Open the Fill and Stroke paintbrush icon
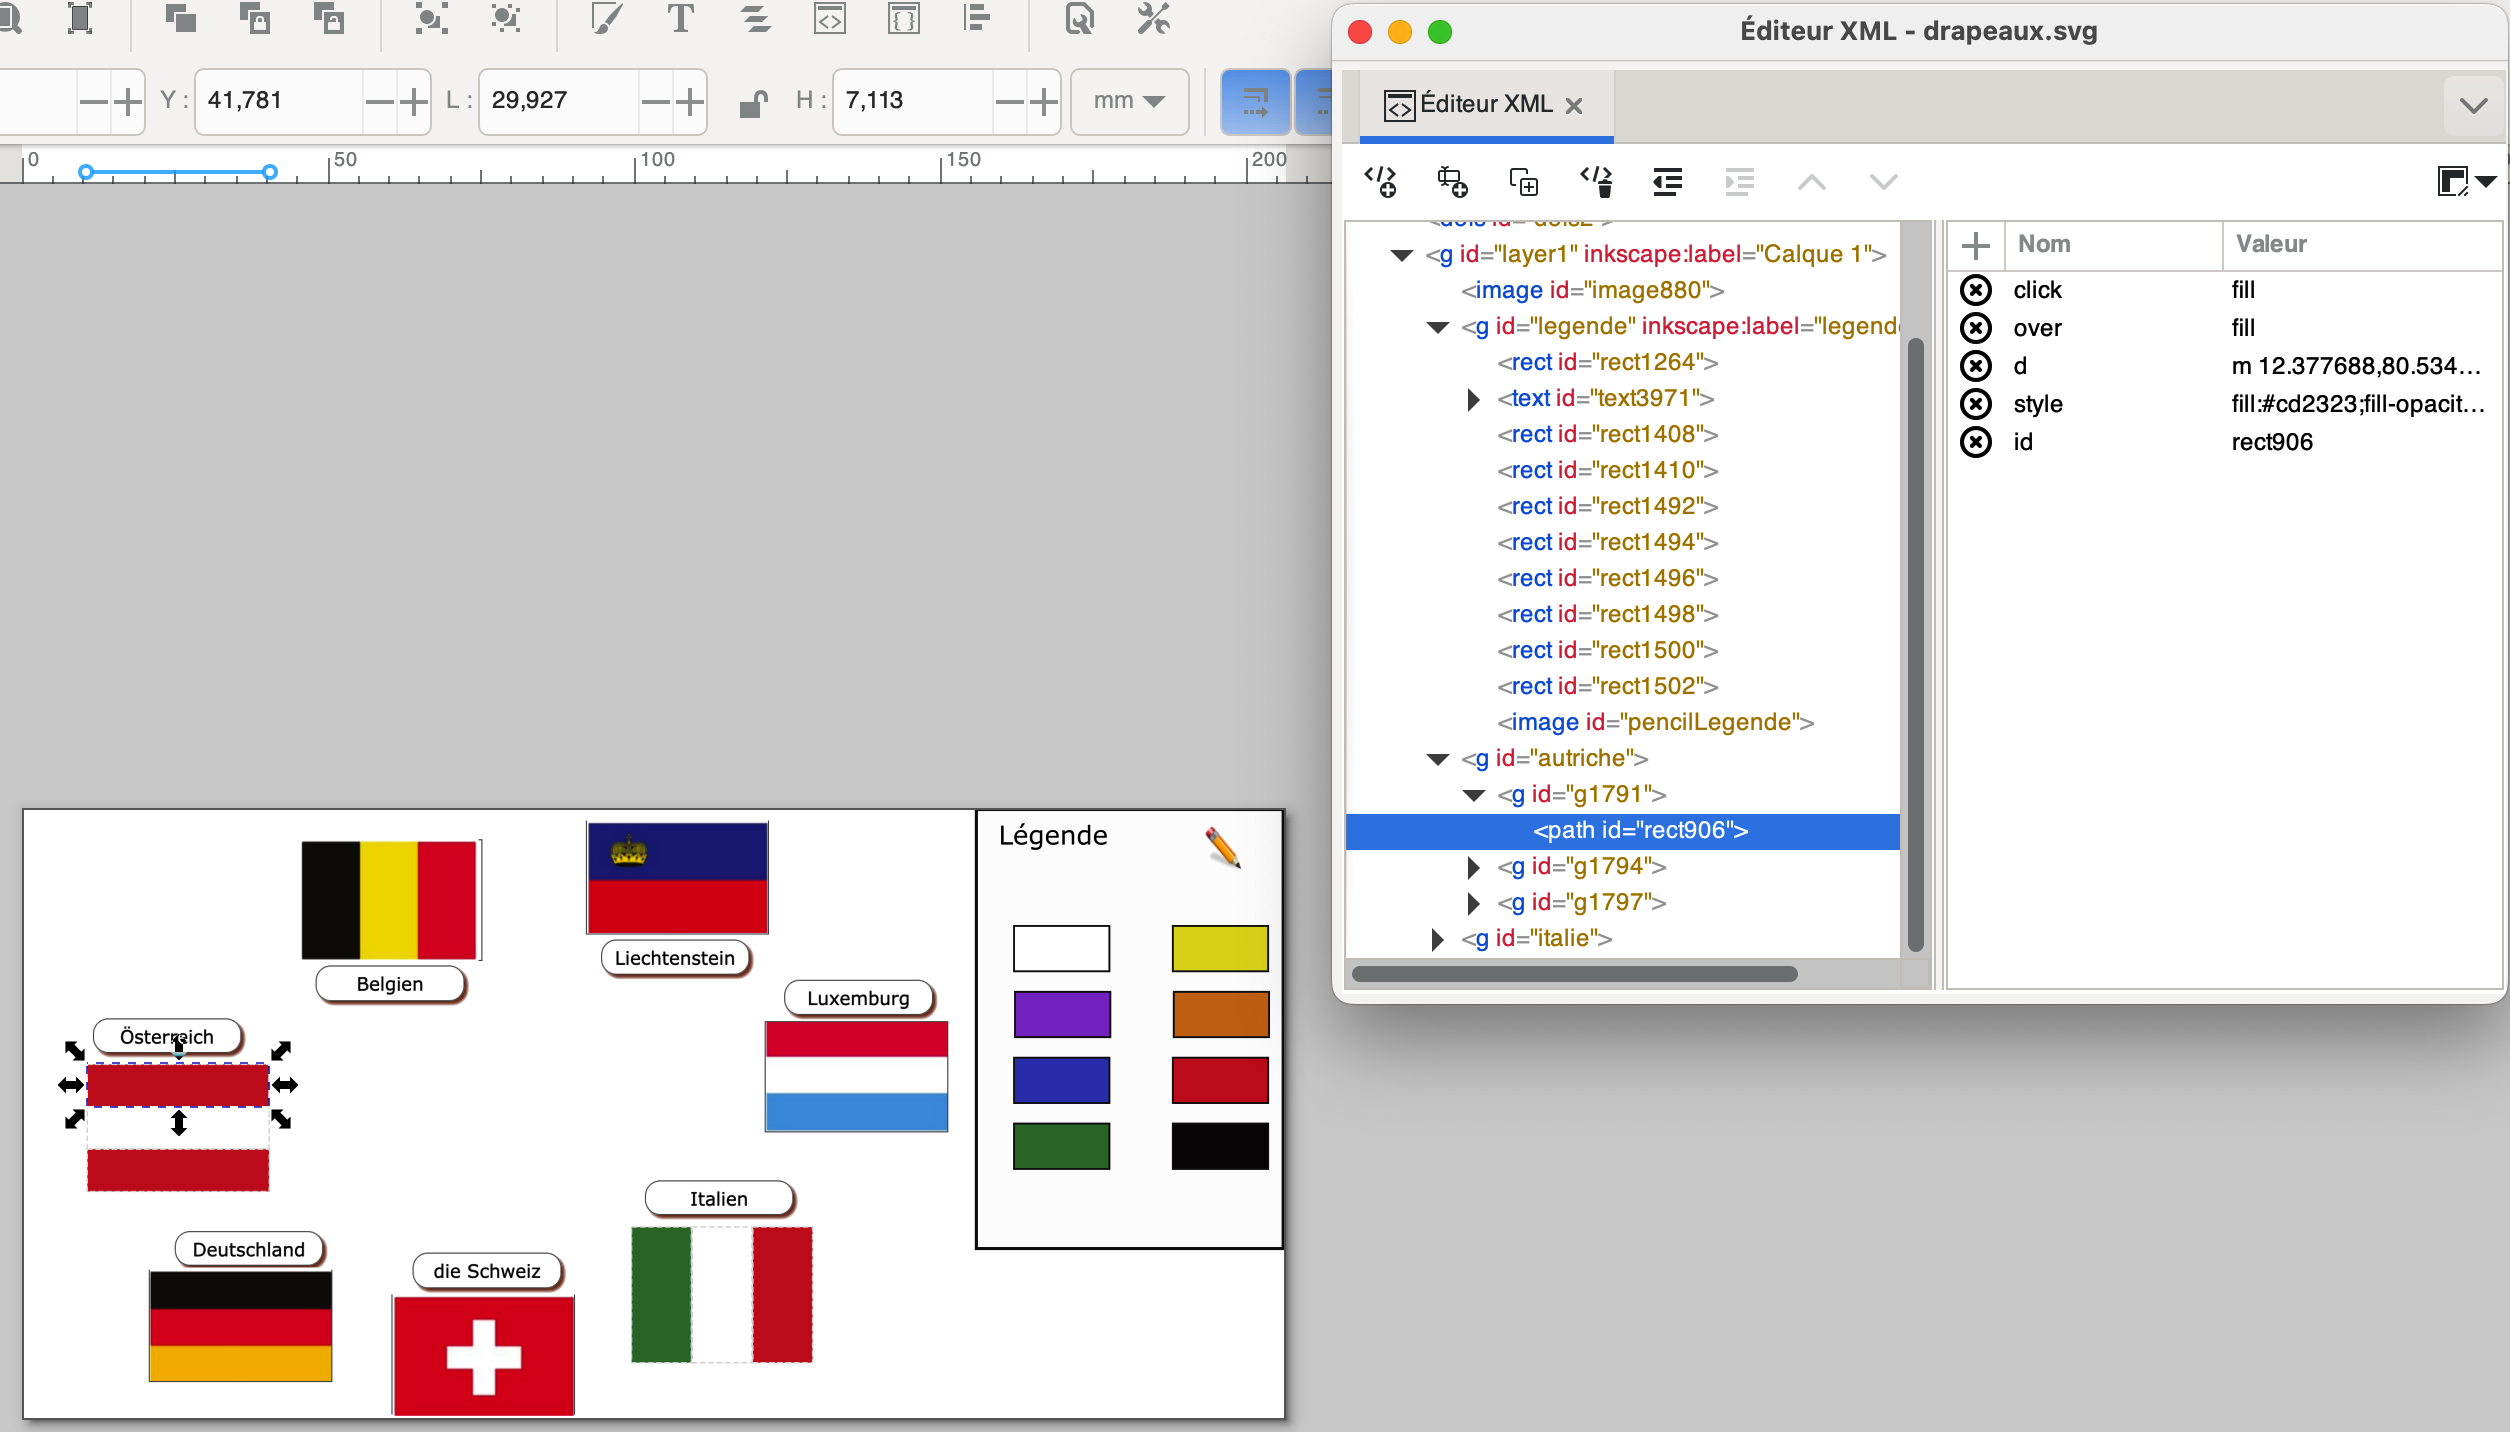 click(x=605, y=18)
